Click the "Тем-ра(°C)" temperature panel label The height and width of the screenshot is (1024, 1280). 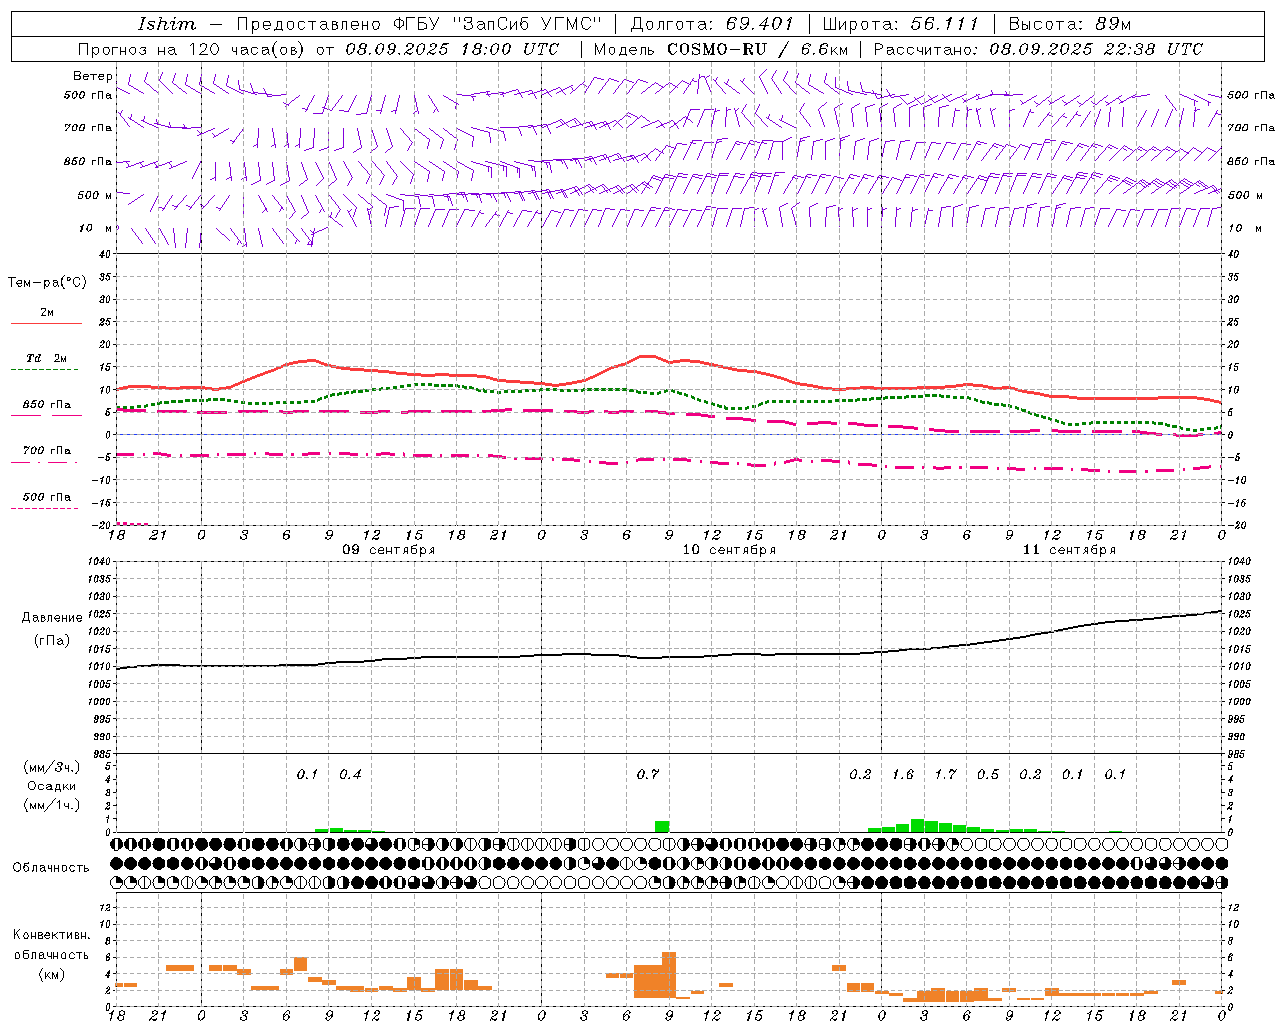click(47, 283)
